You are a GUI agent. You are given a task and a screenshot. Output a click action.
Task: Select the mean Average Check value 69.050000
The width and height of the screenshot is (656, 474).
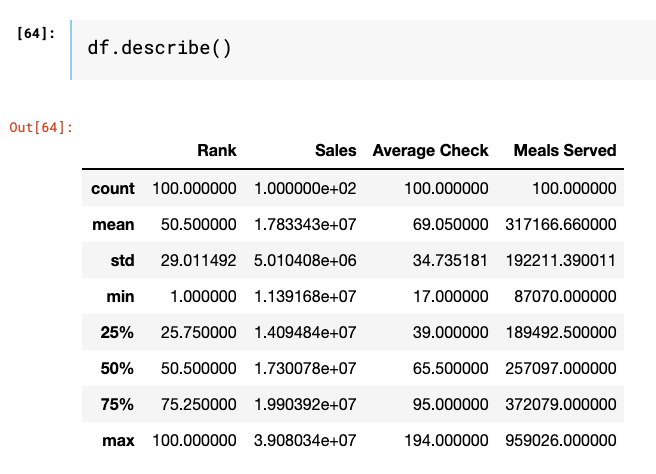pyautogui.click(x=450, y=225)
